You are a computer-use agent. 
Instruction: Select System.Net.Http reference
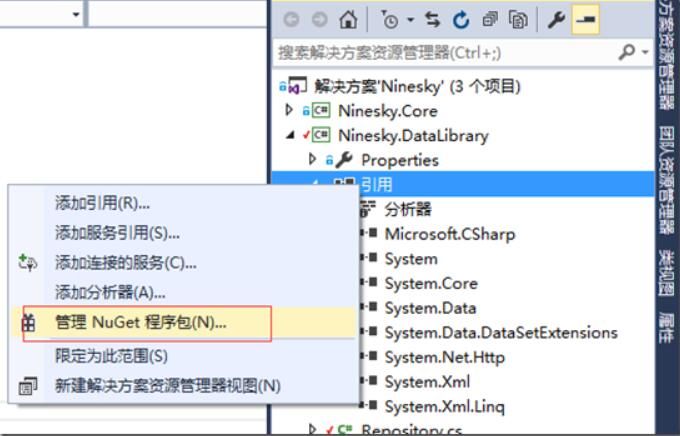click(x=445, y=357)
